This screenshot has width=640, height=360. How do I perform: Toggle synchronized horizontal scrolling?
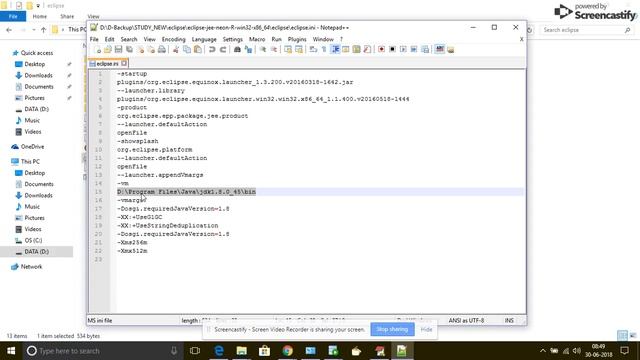pyautogui.click(x=299, y=49)
